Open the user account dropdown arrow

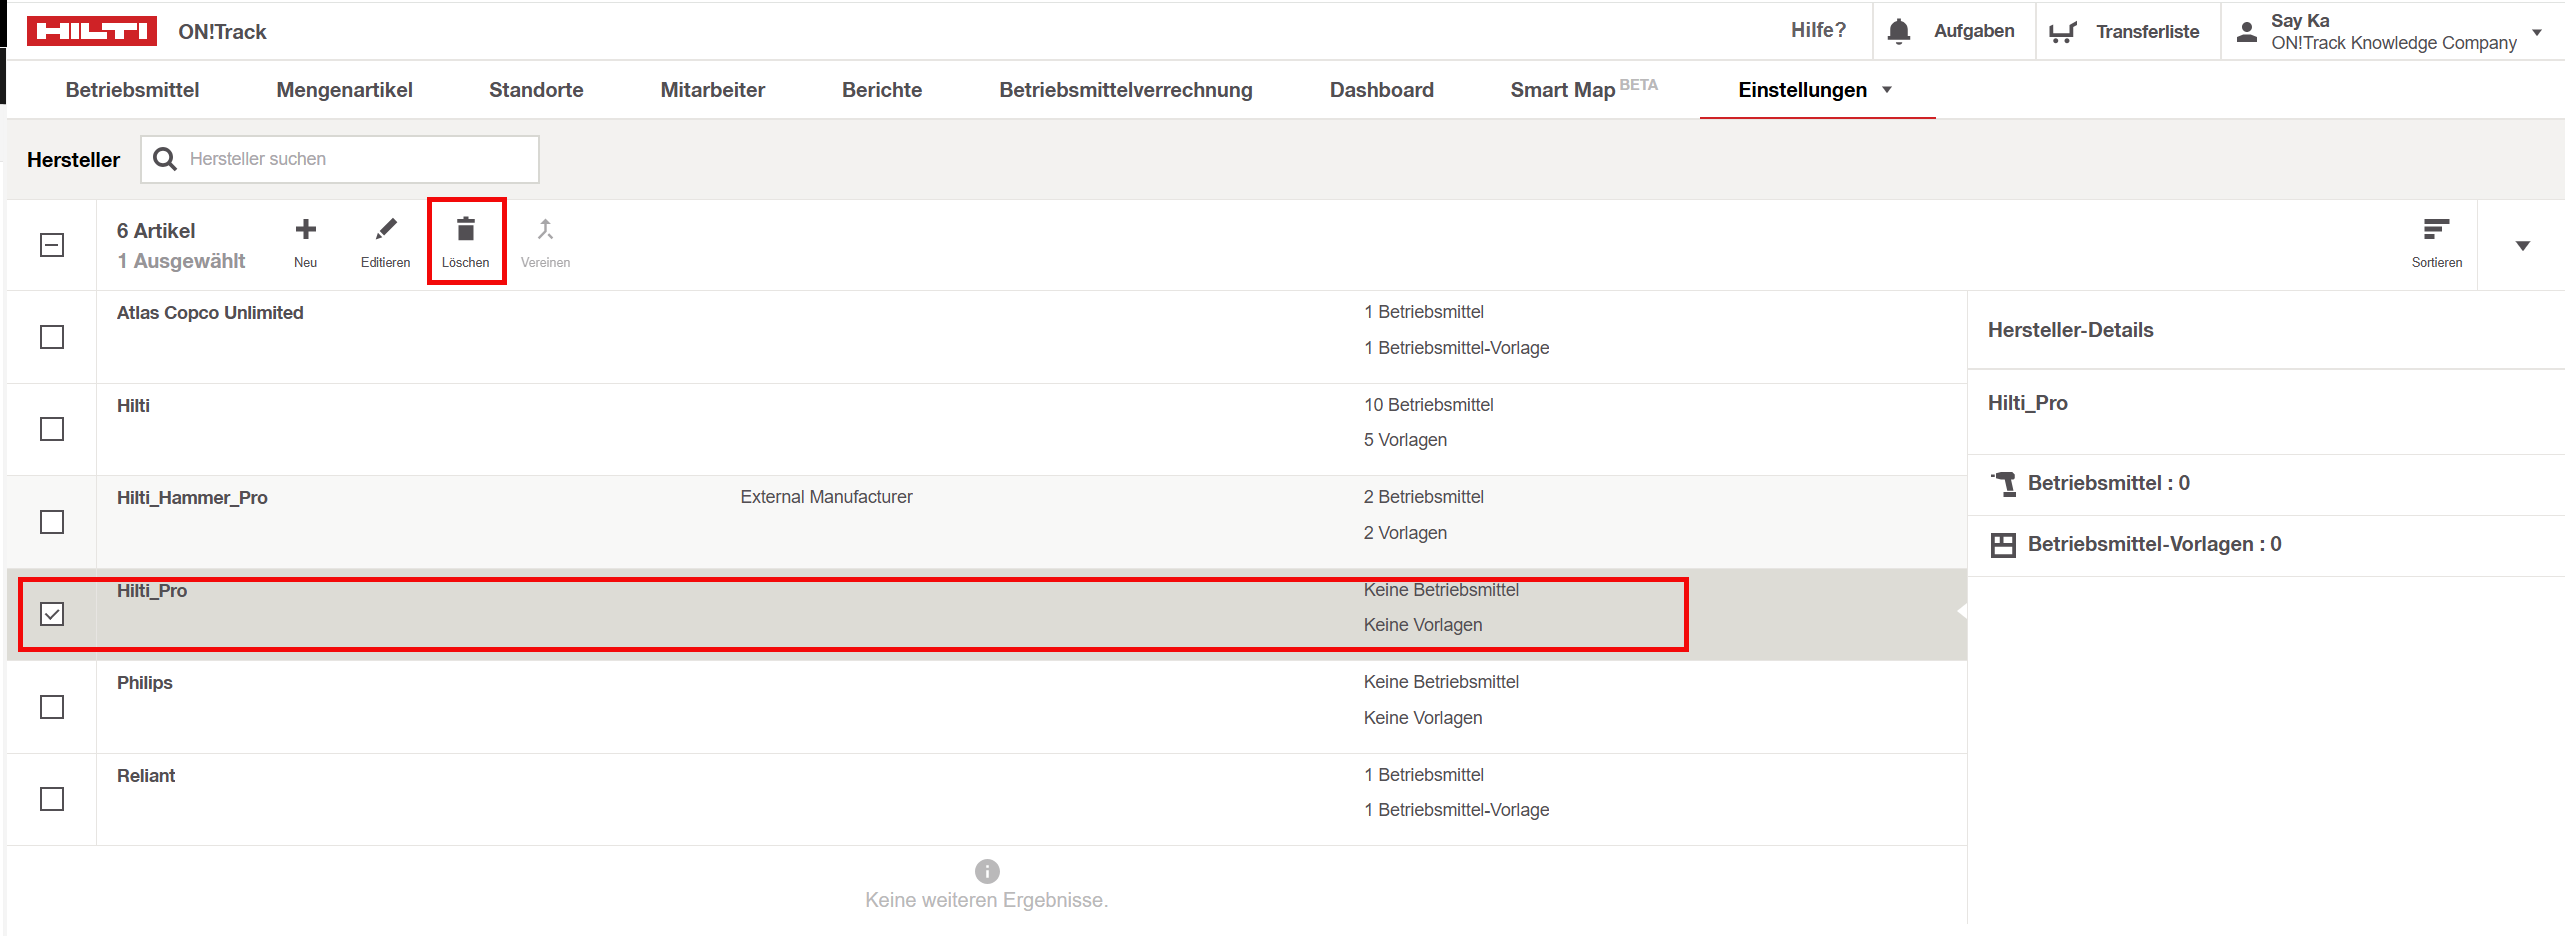point(2537,32)
